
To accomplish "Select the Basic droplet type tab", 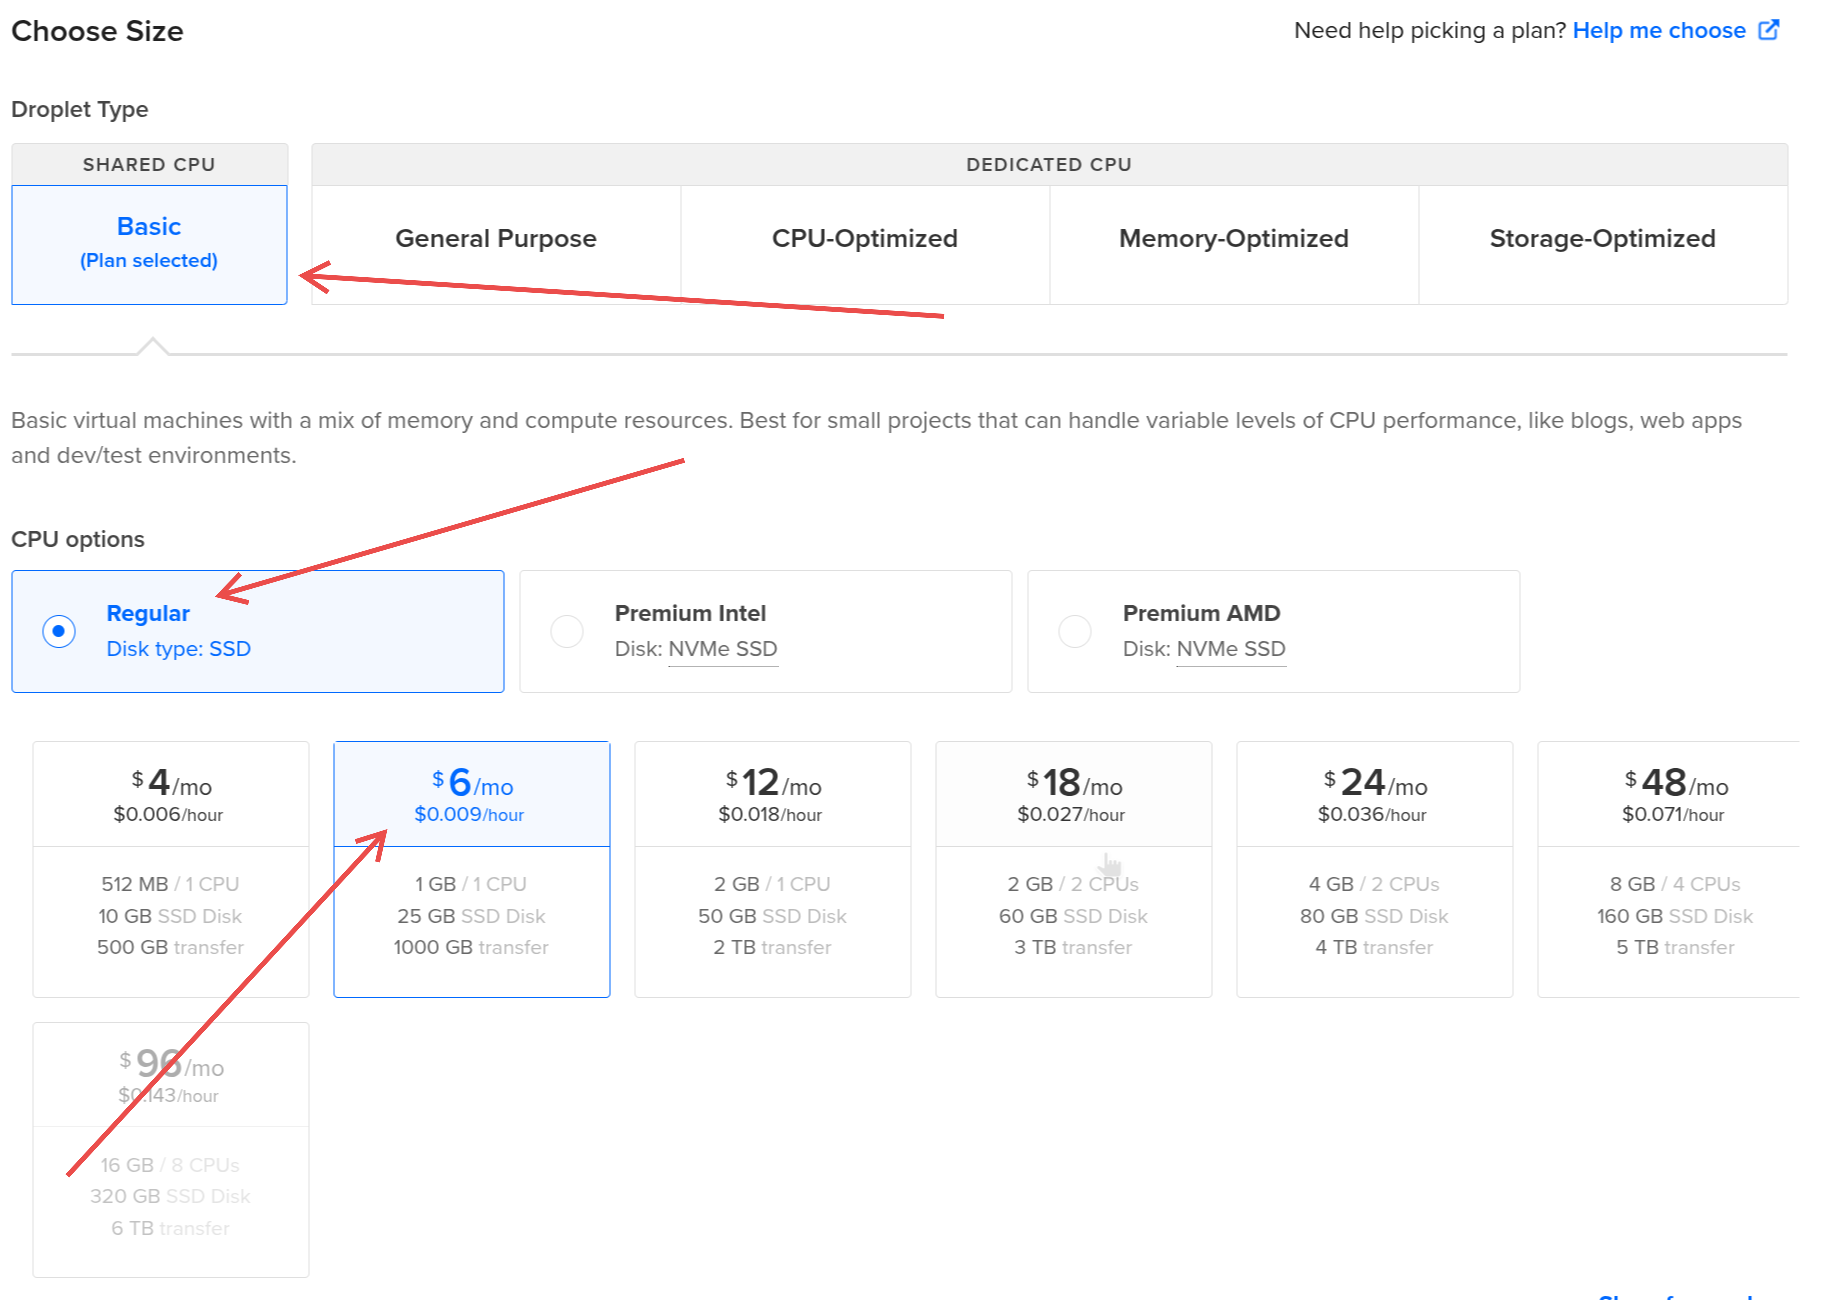I will pos(149,243).
